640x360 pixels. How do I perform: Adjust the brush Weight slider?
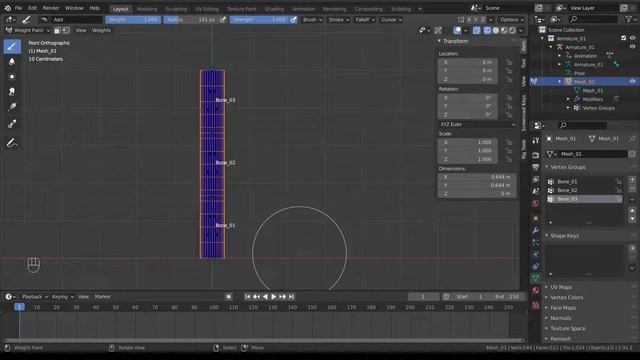pyautogui.click(x=133, y=20)
